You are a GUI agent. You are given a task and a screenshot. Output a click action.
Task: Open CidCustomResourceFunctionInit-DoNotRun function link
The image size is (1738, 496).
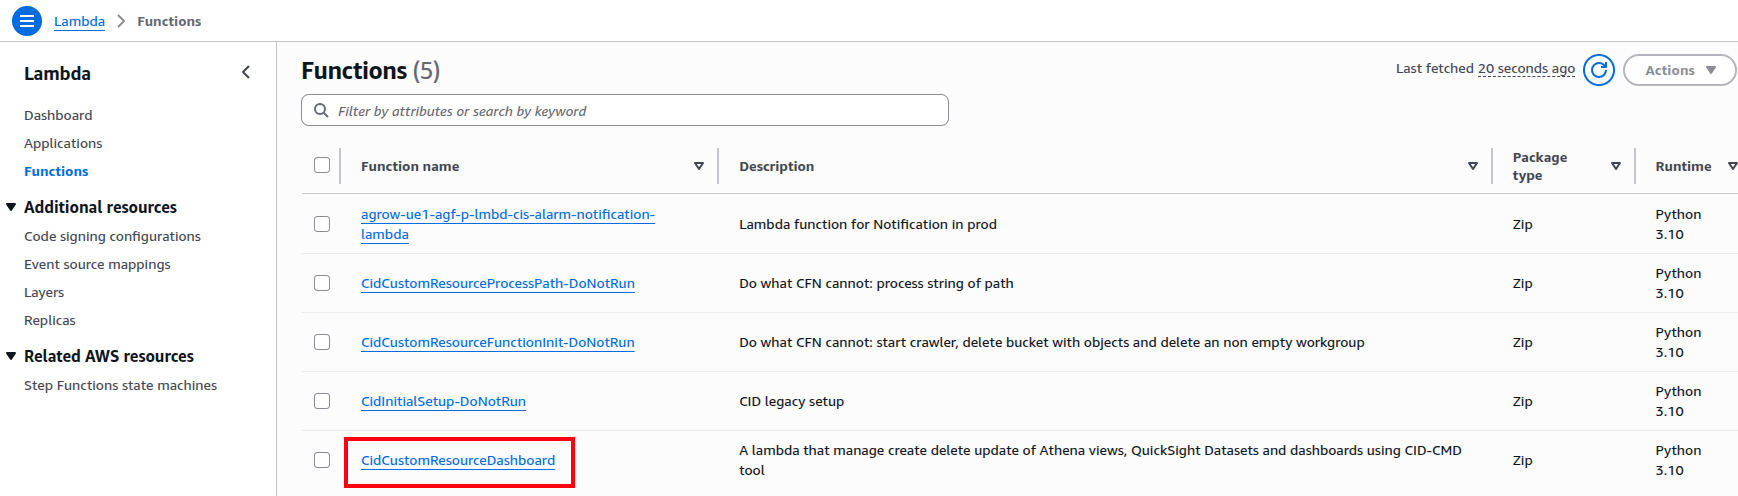(x=498, y=342)
